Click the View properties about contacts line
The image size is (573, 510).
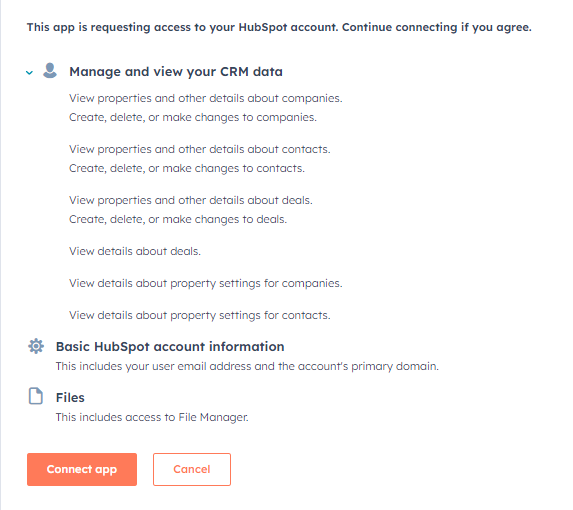click(200, 149)
